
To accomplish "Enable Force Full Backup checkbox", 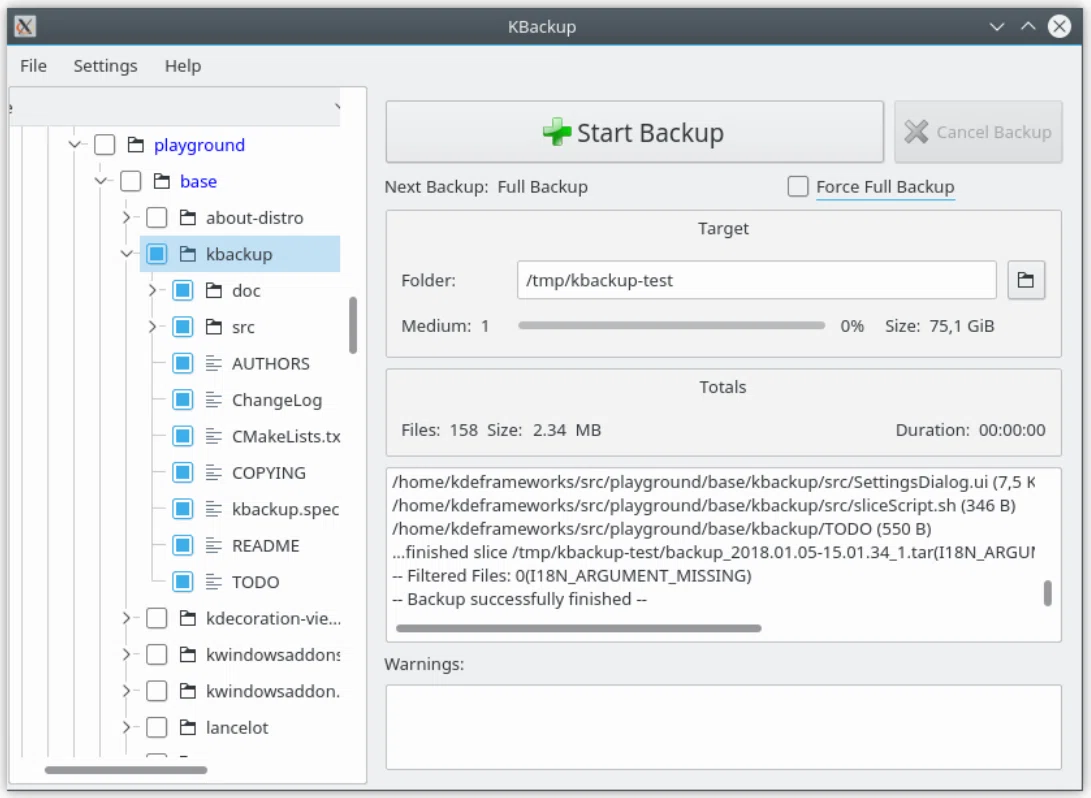I will [x=798, y=186].
